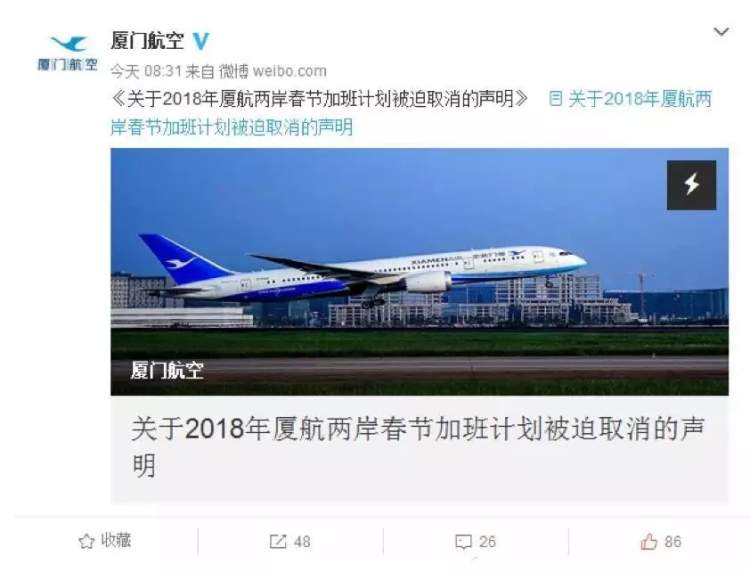The image size is (750, 572).
Task: Click the post timestamp 今天 08:31
Action: (146, 71)
